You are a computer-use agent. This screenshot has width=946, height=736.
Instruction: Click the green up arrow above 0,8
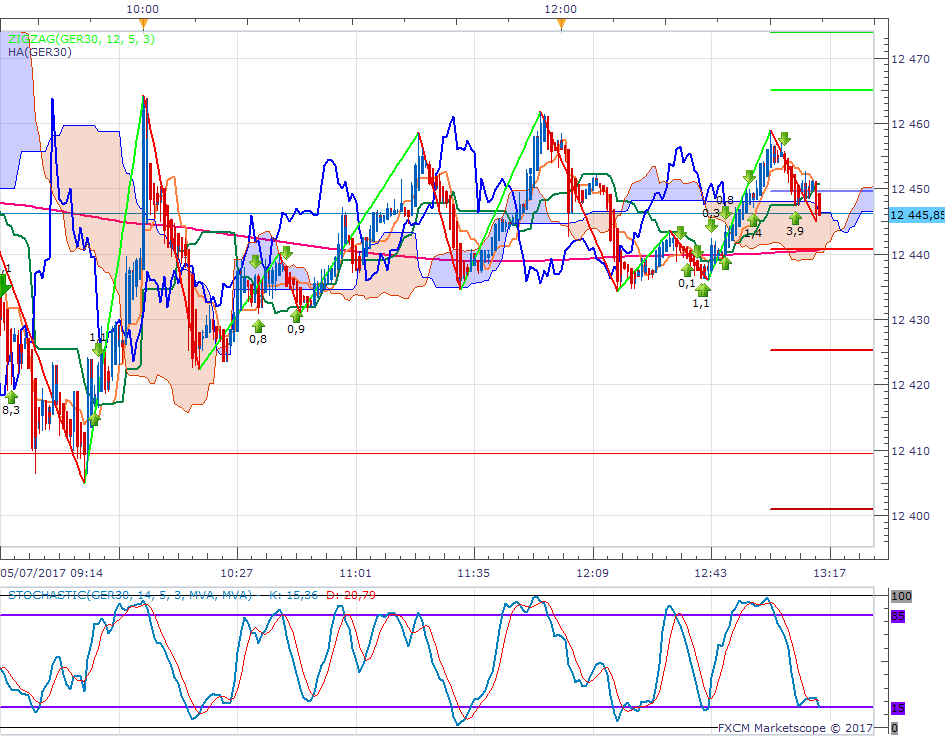(257, 325)
